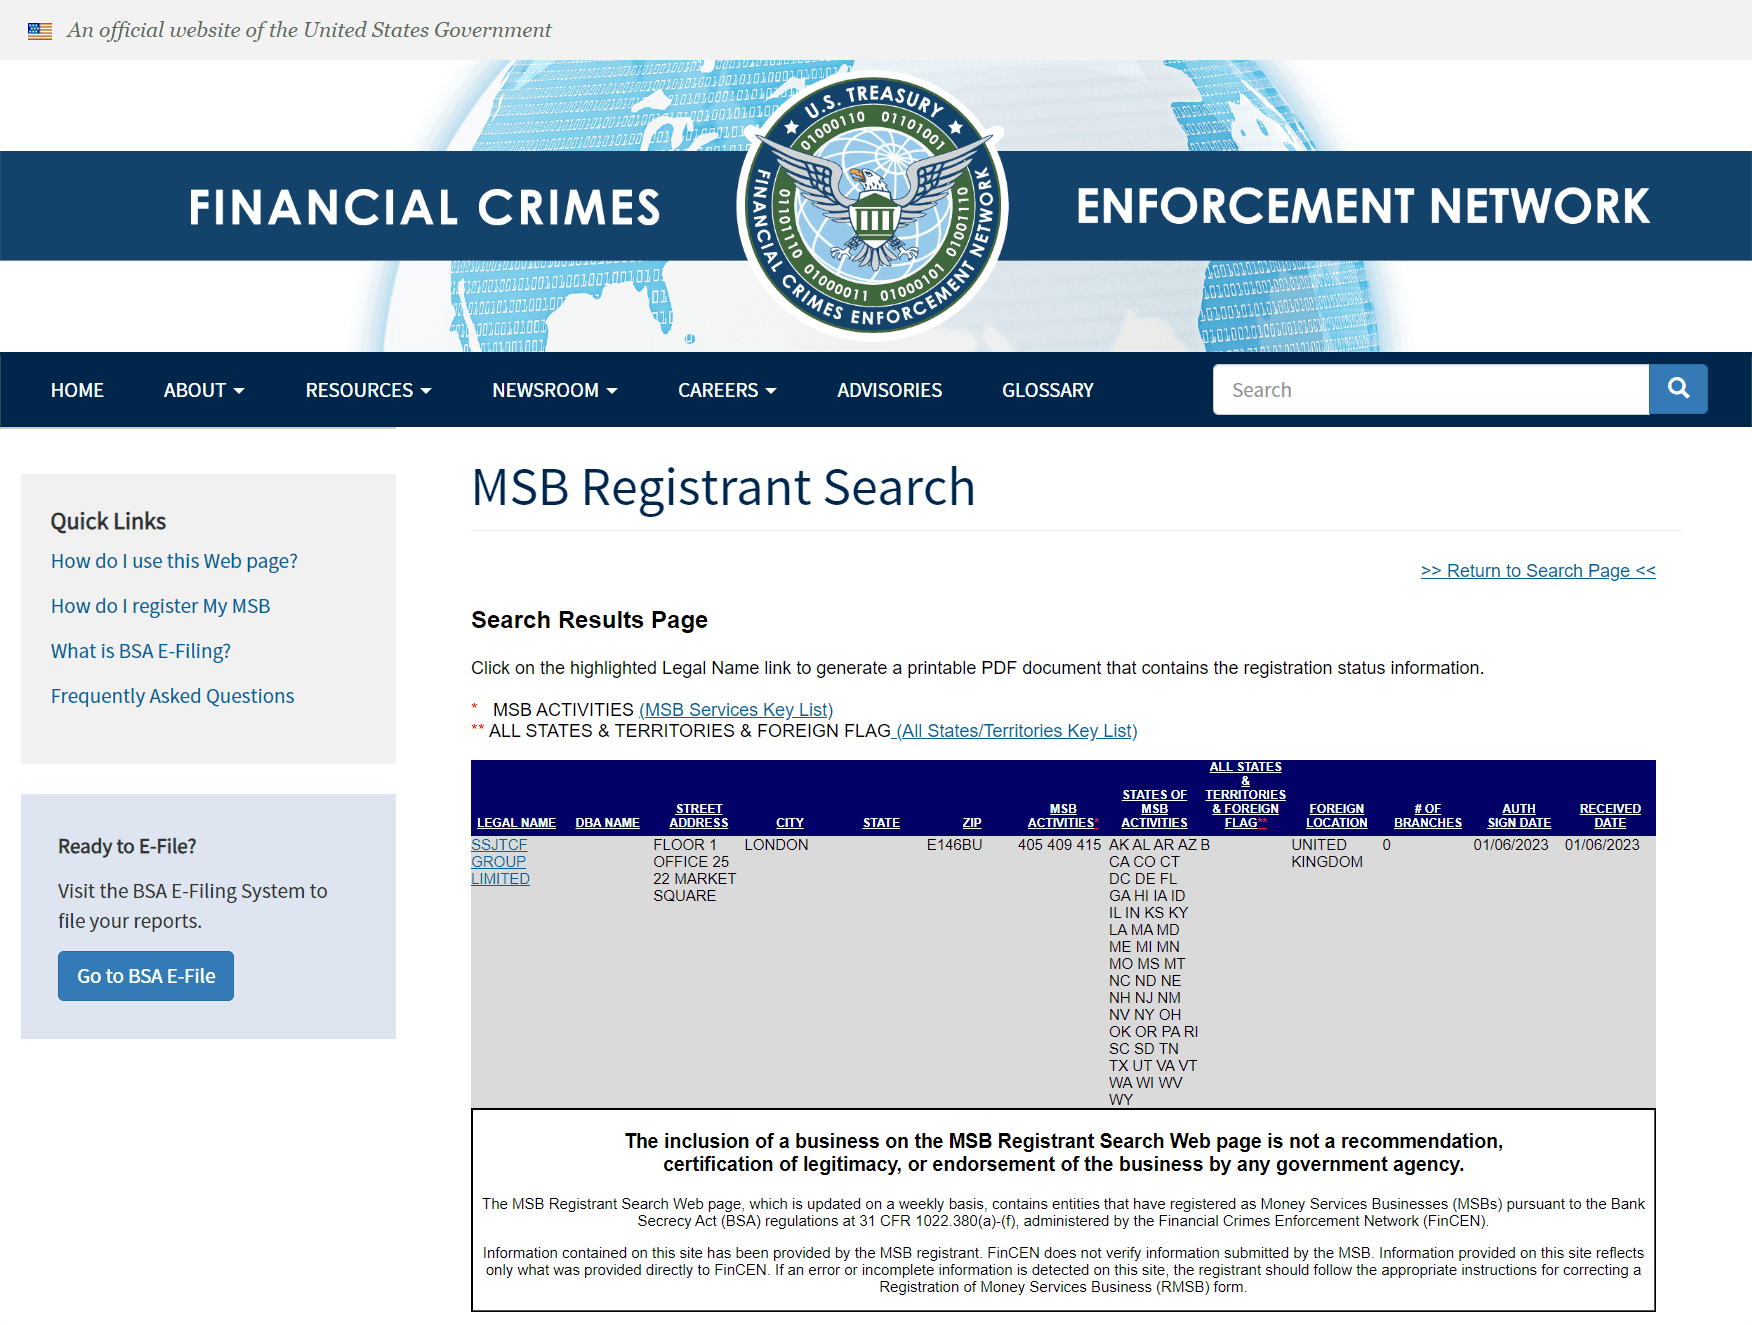
Task: Sort by # OF BRANCHES column header
Action: 1428,816
